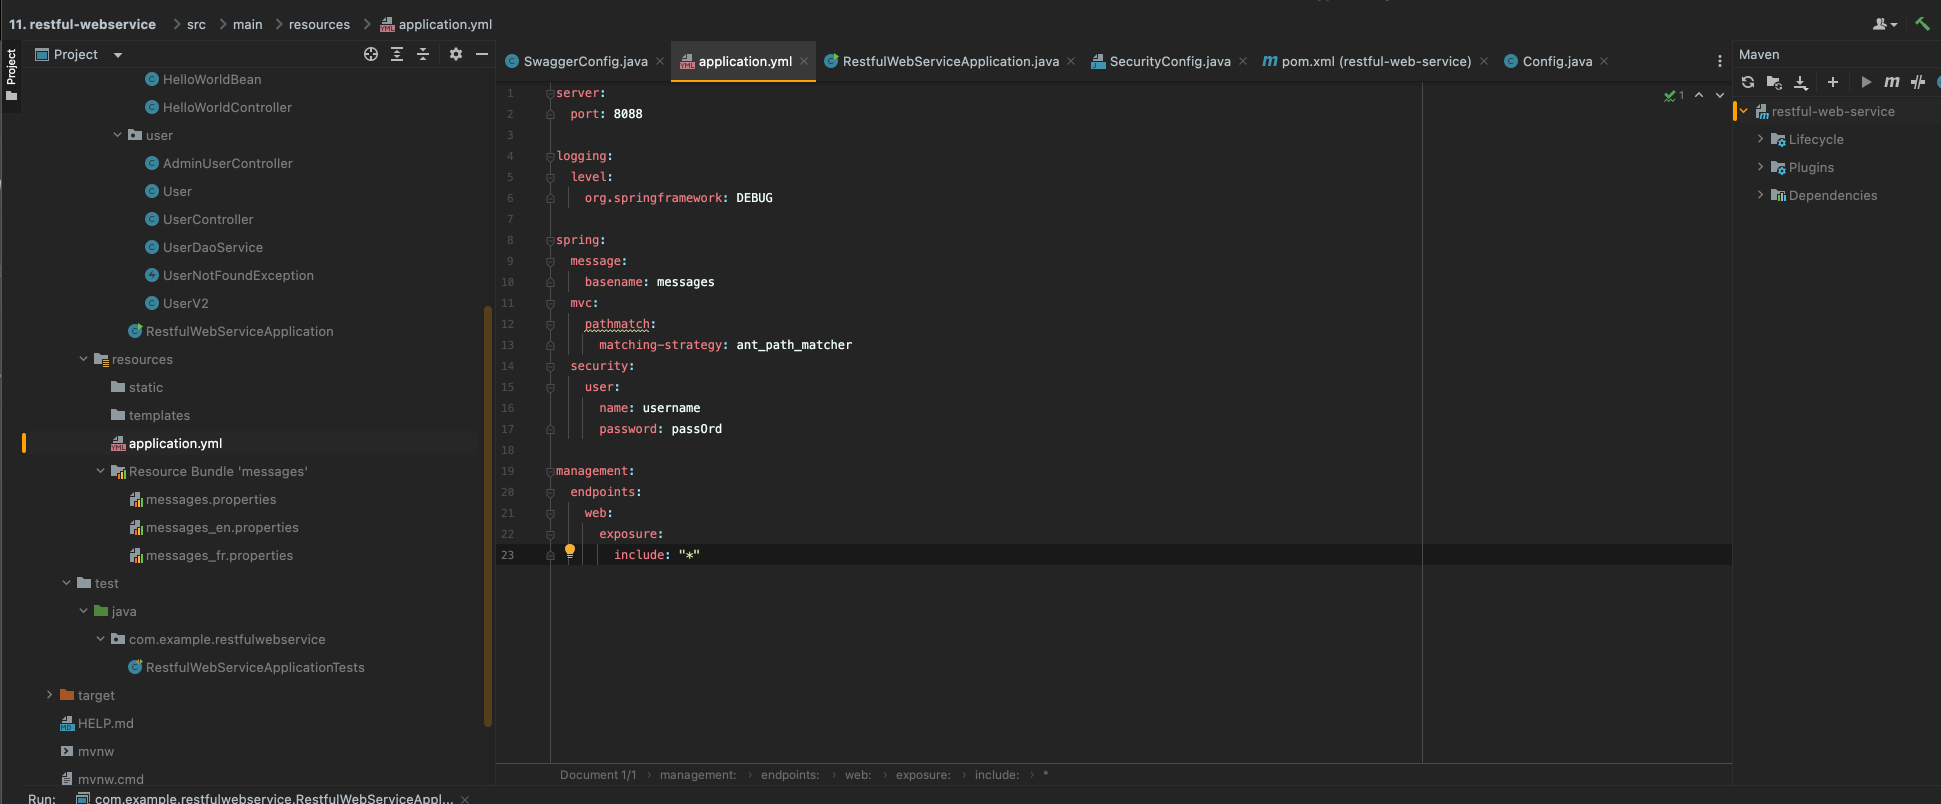The width and height of the screenshot is (1941, 804).
Task: Click the Expand All icon in Project panel
Action: (397, 54)
